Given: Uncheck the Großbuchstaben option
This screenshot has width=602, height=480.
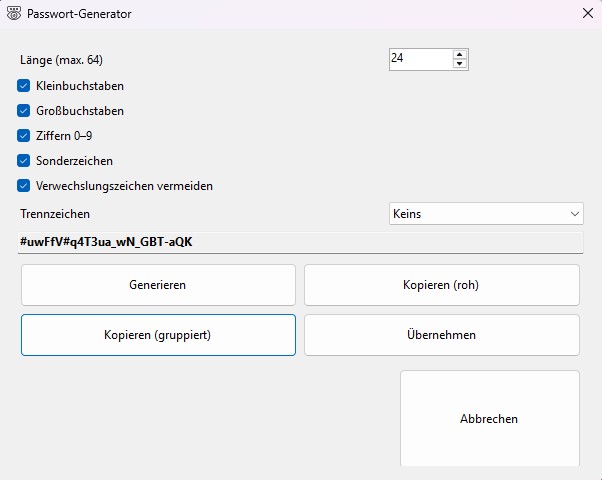Looking at the screenshot, I should pos(24,111).
